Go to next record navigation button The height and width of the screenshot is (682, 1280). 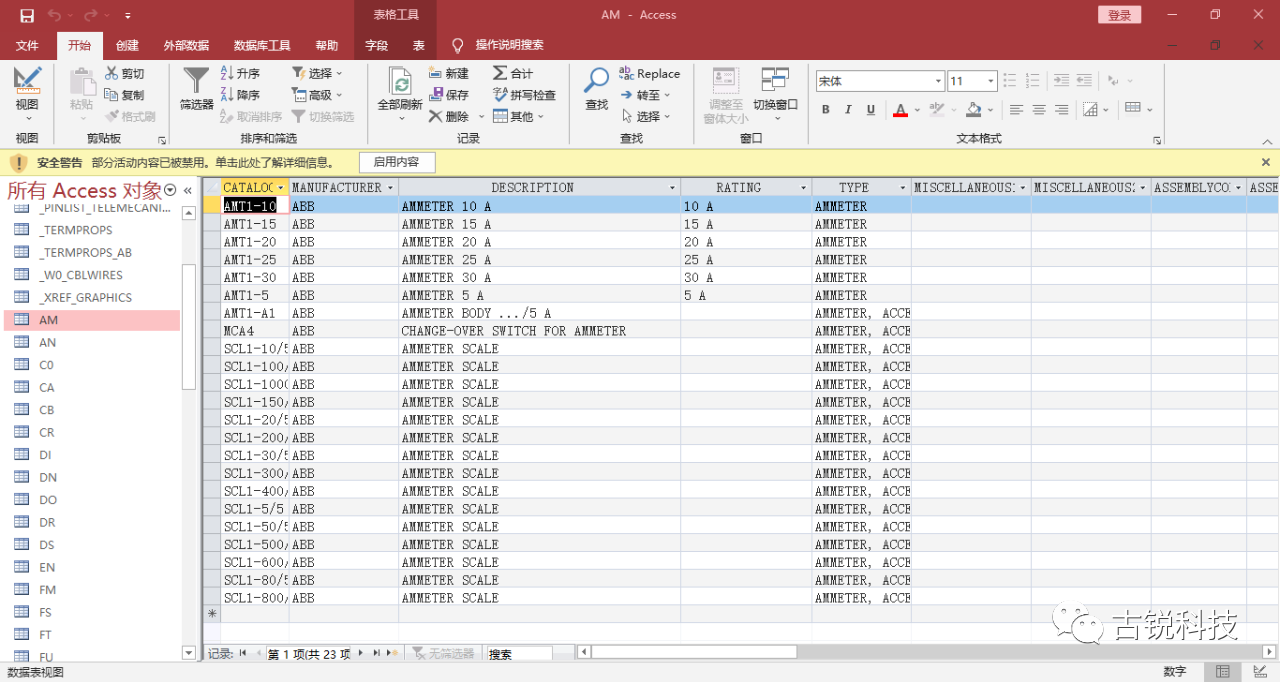coord(362,653)
